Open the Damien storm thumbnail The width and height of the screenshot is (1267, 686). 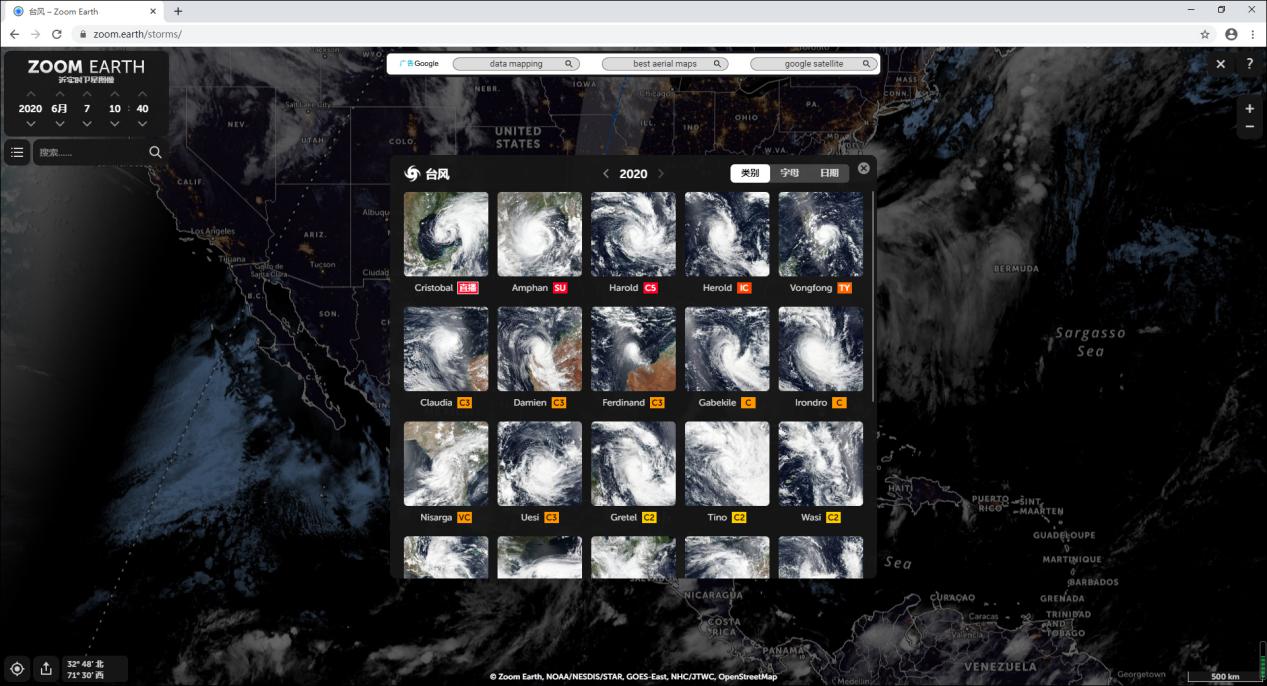tap(539, 349)
